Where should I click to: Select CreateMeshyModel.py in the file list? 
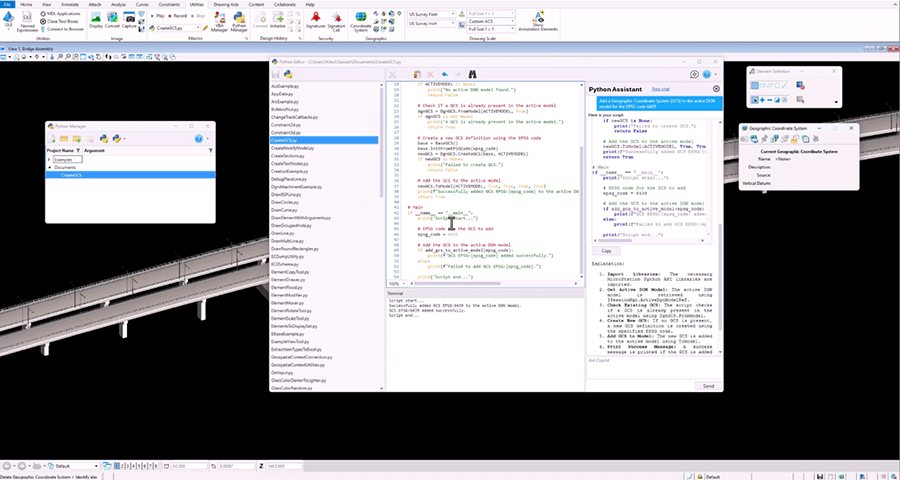[x=294, y=149]
